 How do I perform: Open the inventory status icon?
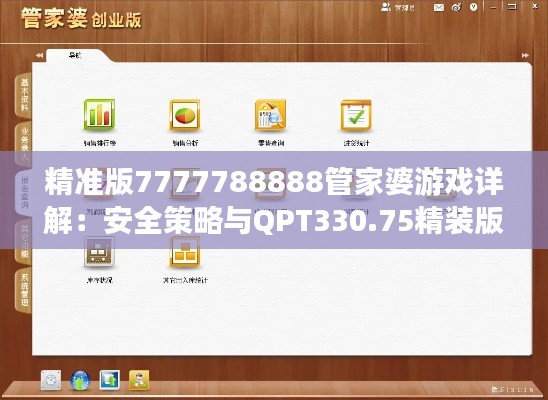click(99, 252)
